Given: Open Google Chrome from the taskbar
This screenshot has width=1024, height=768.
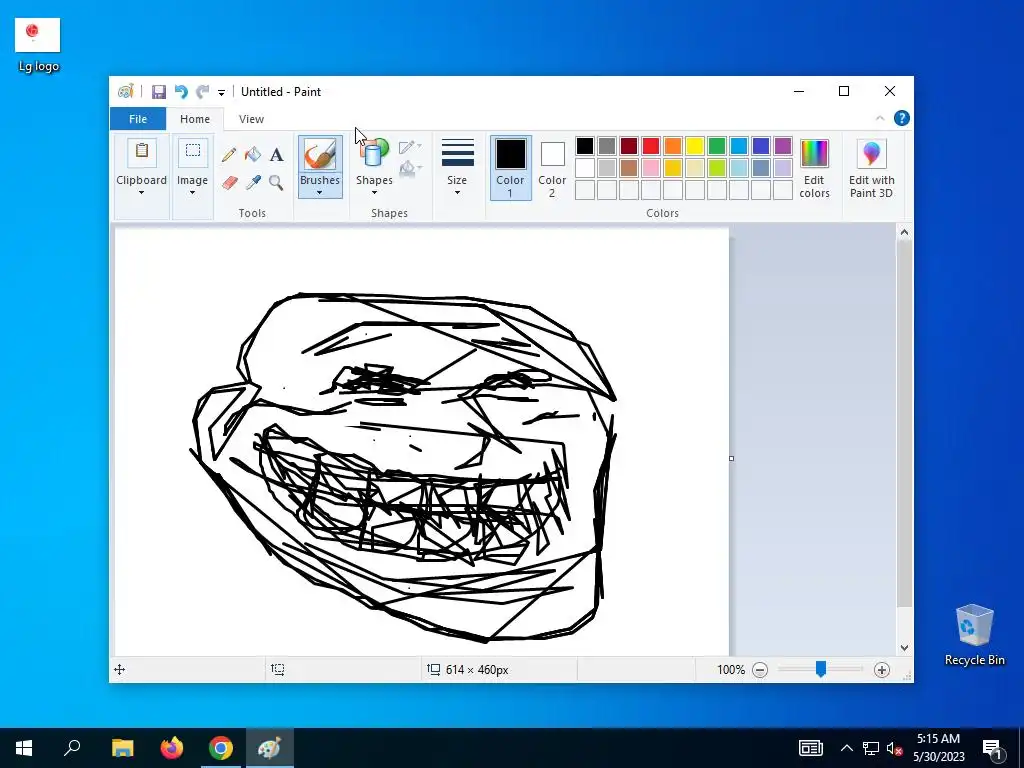Looking at the screenshot, I should click(x=221, y=748).
